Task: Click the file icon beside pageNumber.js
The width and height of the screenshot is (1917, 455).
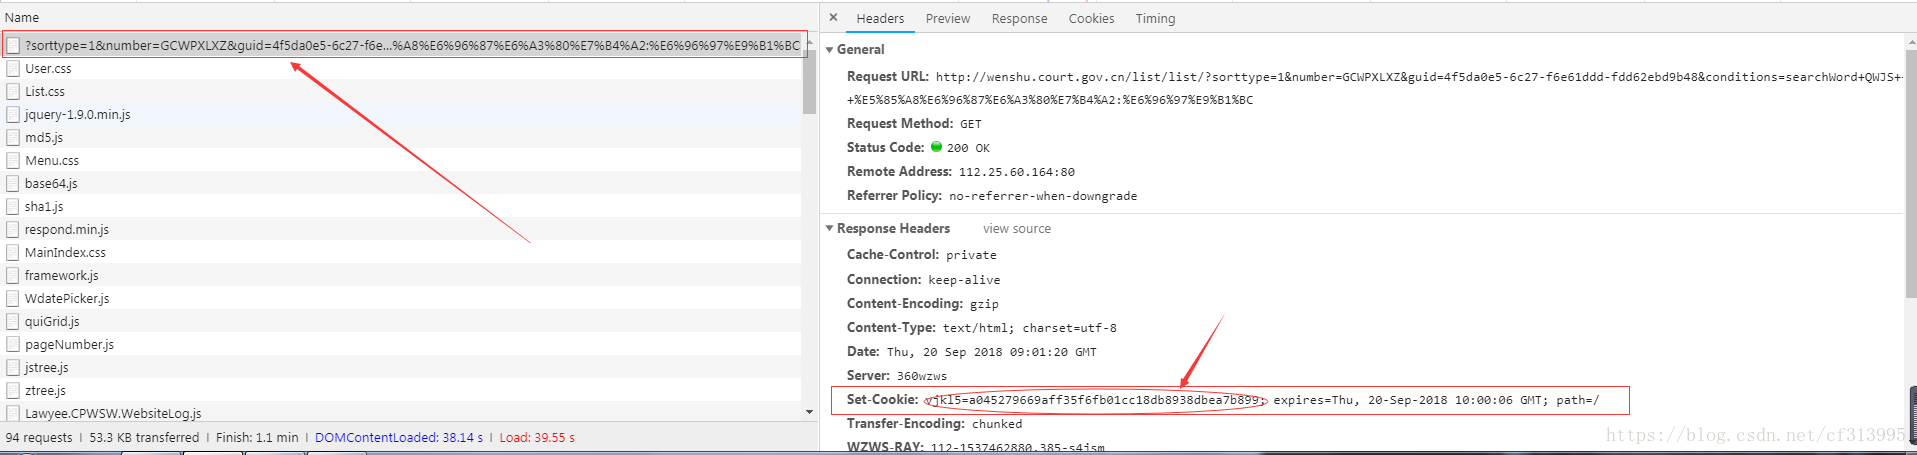Action: (x=13, y=344)
